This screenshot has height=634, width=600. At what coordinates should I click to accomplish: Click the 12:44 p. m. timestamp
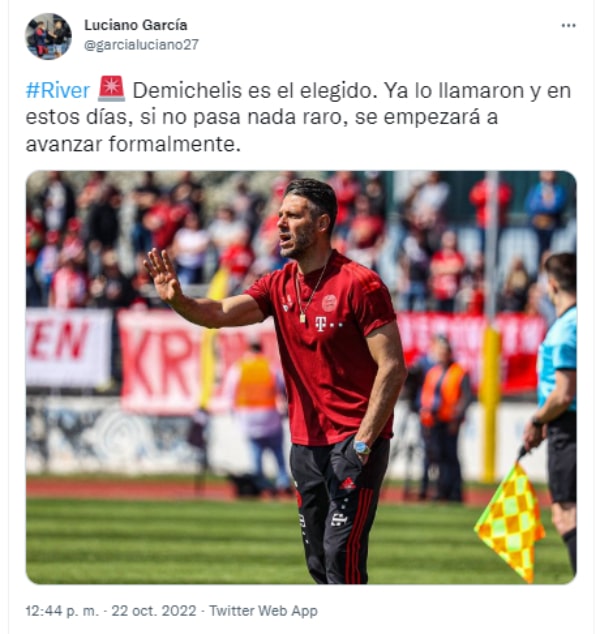(x=62, y=611)
